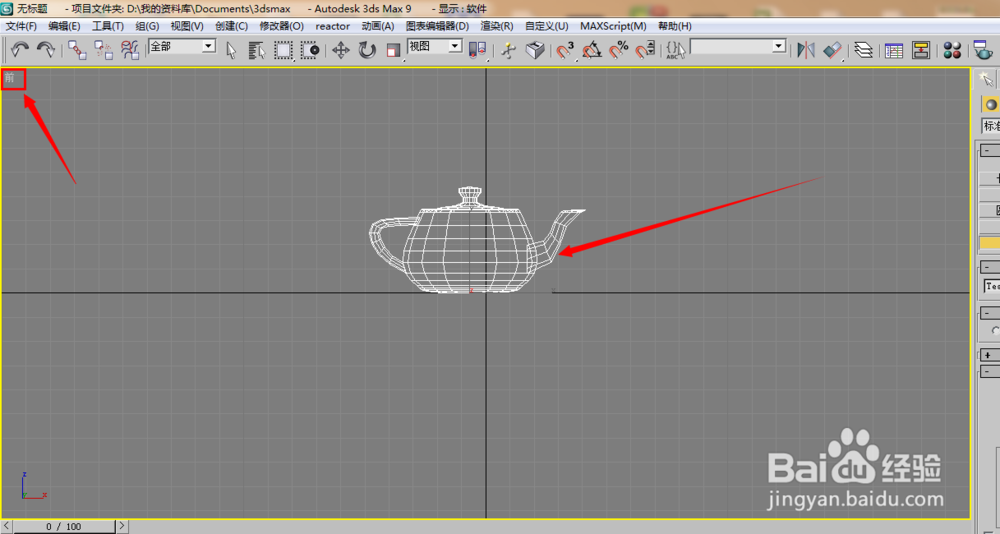Viewport: 1000px width, 534px height.
Task: Open the Schematic View icon
Action: (x=921, y=50)
